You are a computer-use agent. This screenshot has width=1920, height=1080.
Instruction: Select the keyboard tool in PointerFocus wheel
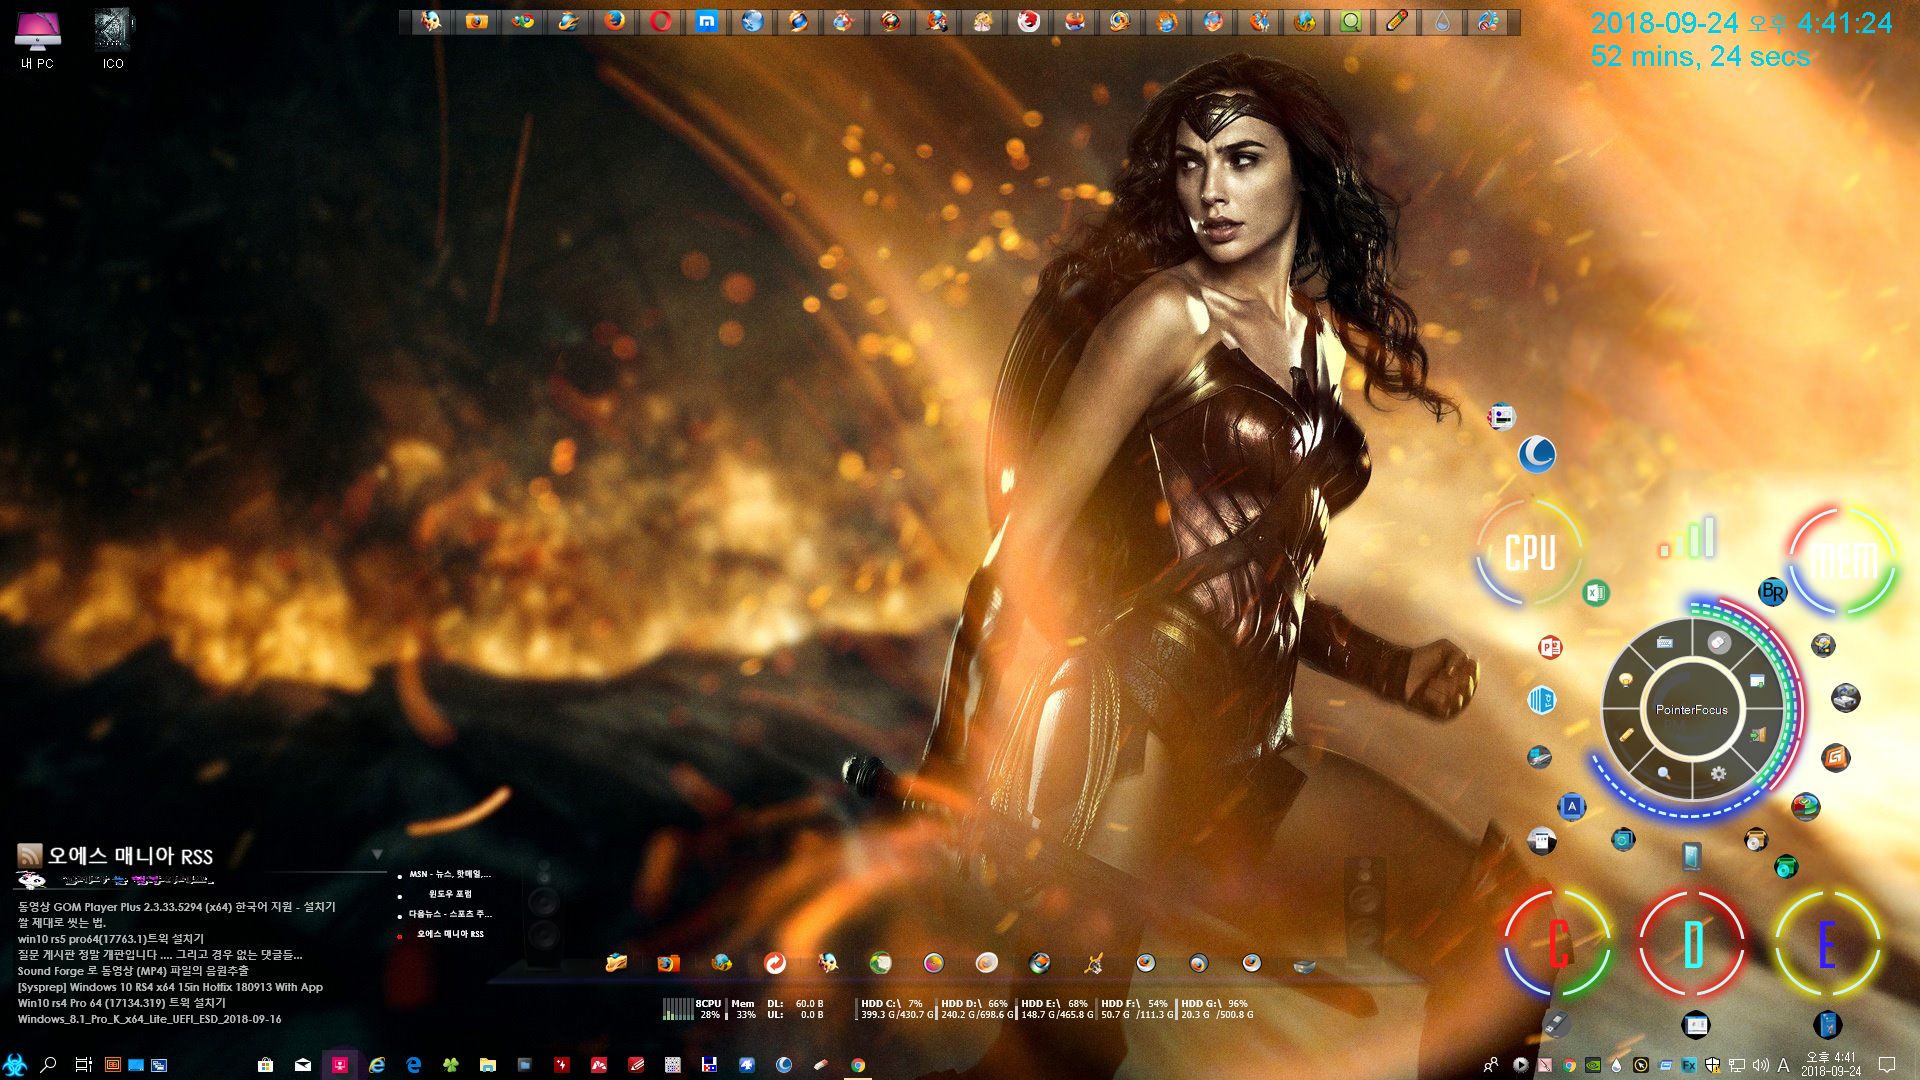[1665, 642]
